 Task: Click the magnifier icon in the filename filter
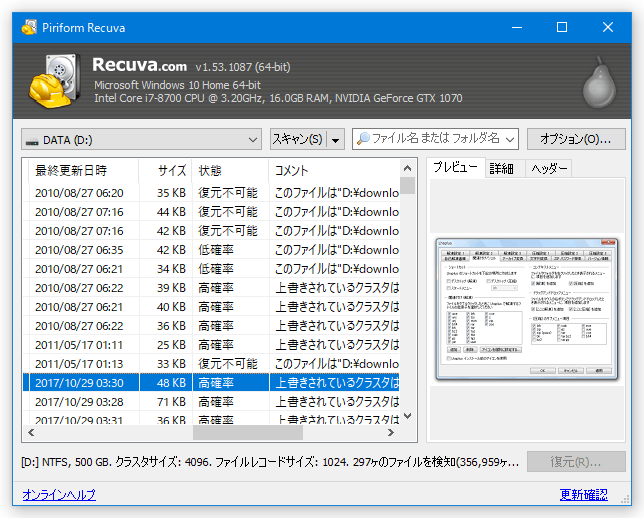pyautogui.click(x=363, y=139)
